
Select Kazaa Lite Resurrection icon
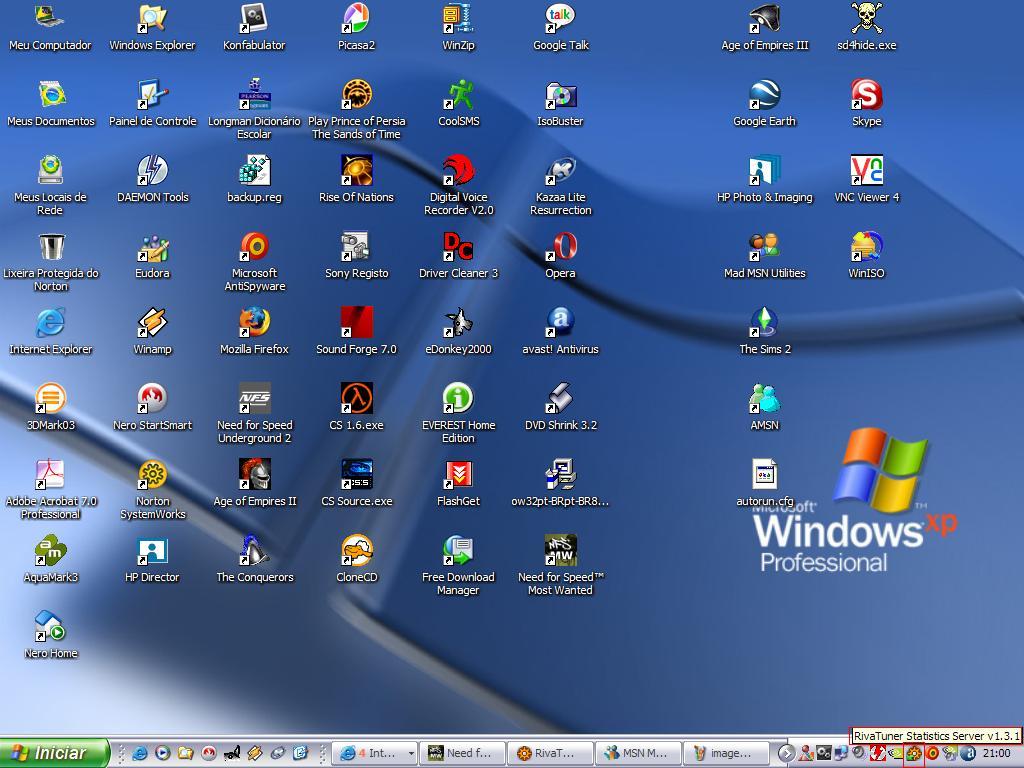tap(560, 170)
